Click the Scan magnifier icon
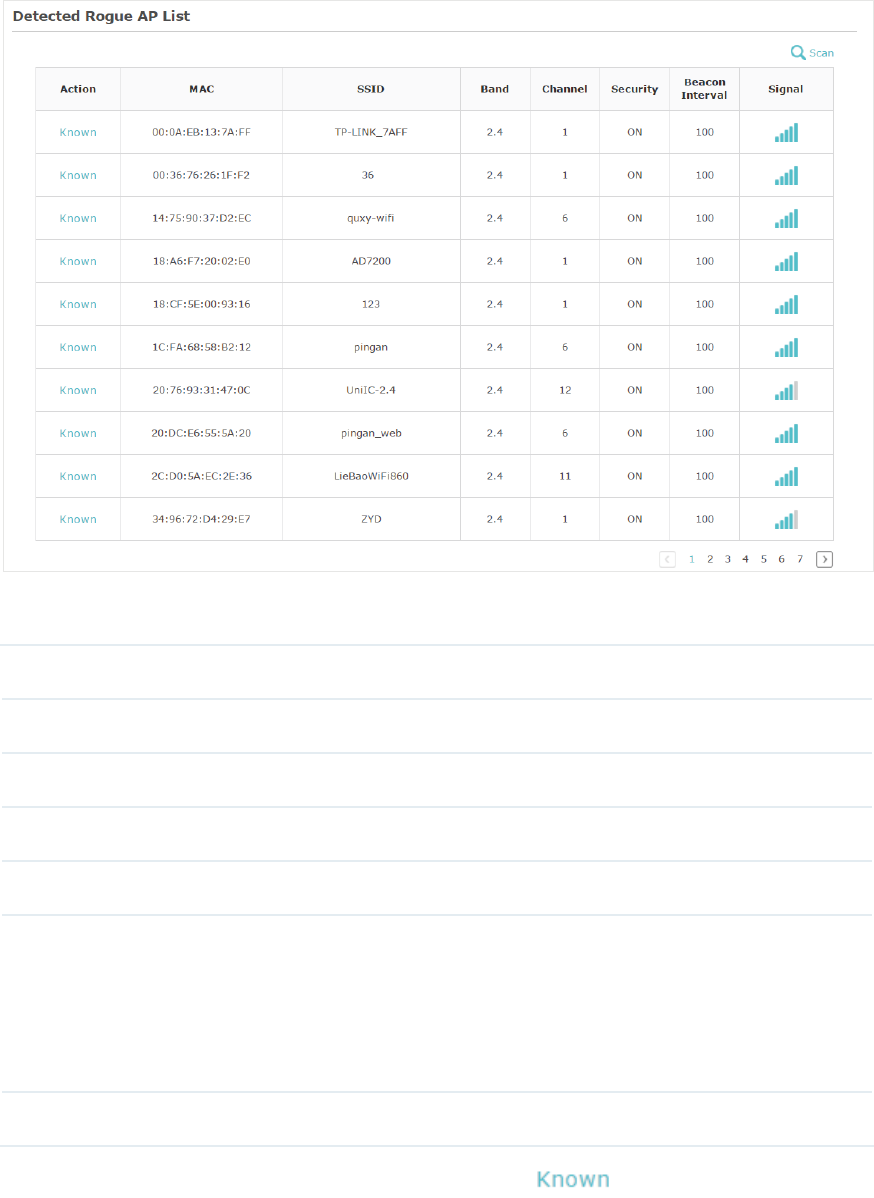Image resolution: width=874 pixels, height=1198 pixels. coord(798,53)
